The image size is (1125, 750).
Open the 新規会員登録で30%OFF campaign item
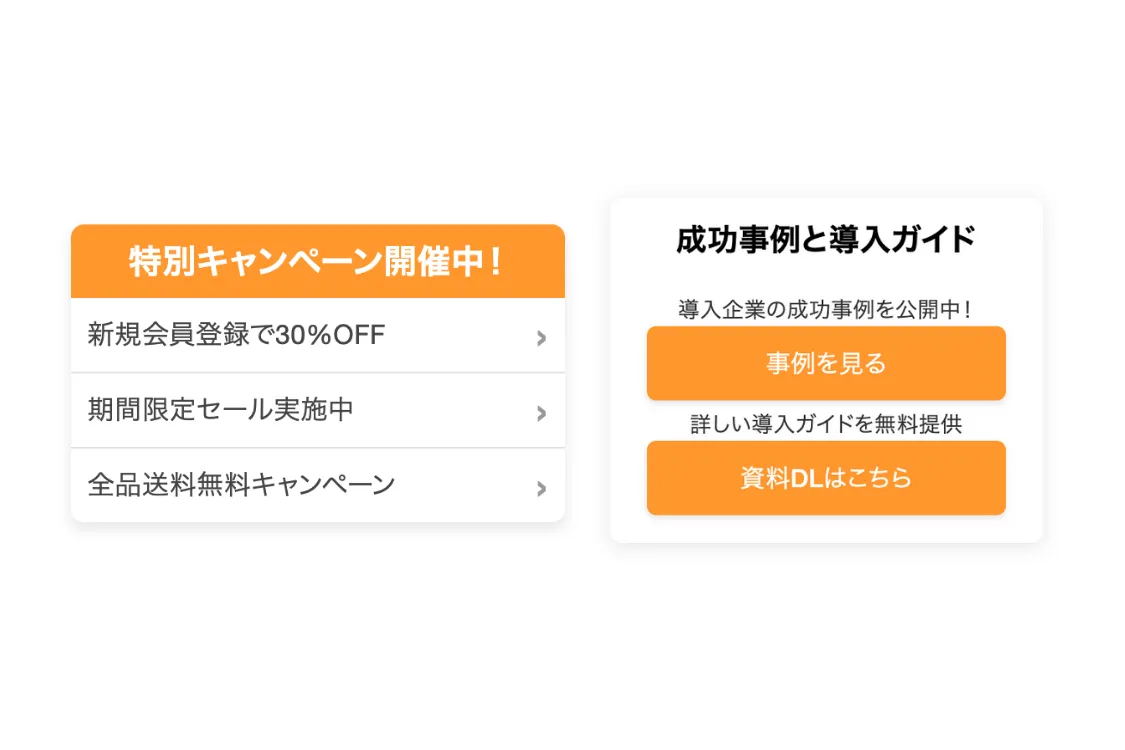300,336
